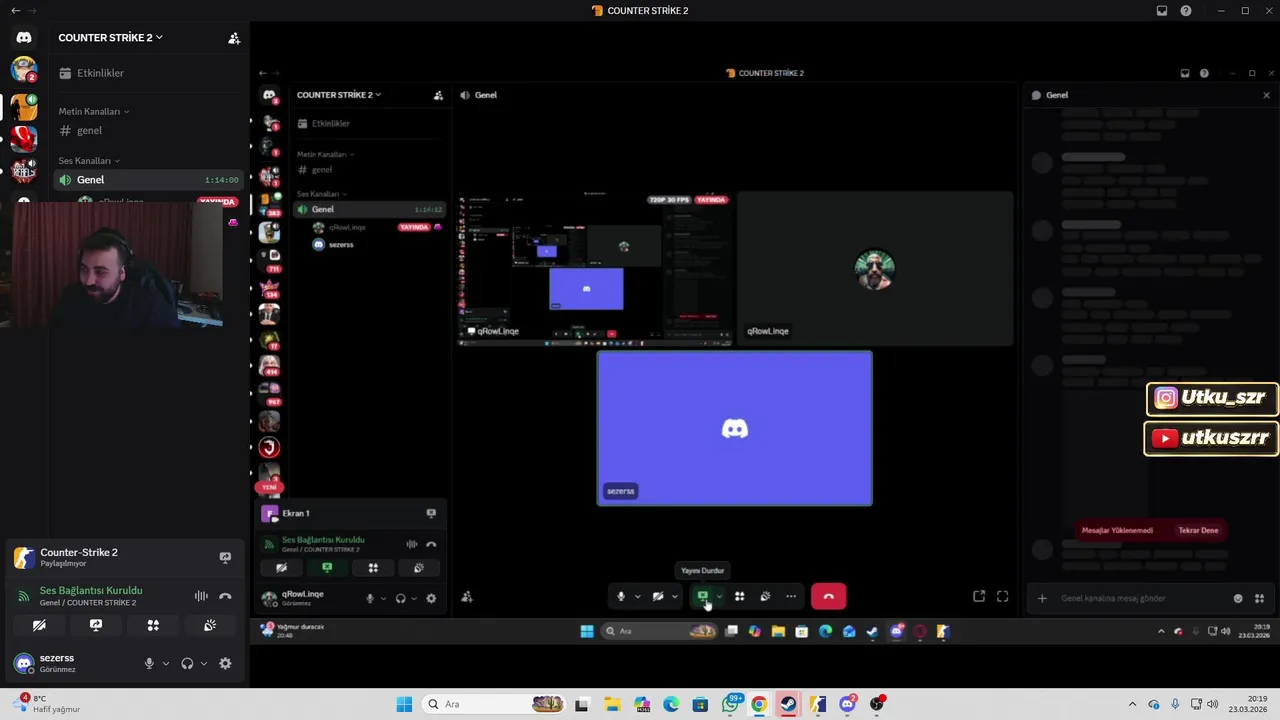Open the help icon in the title bar
The width and height of the screenshot is (1280, 720).
tap(1185, 11)
